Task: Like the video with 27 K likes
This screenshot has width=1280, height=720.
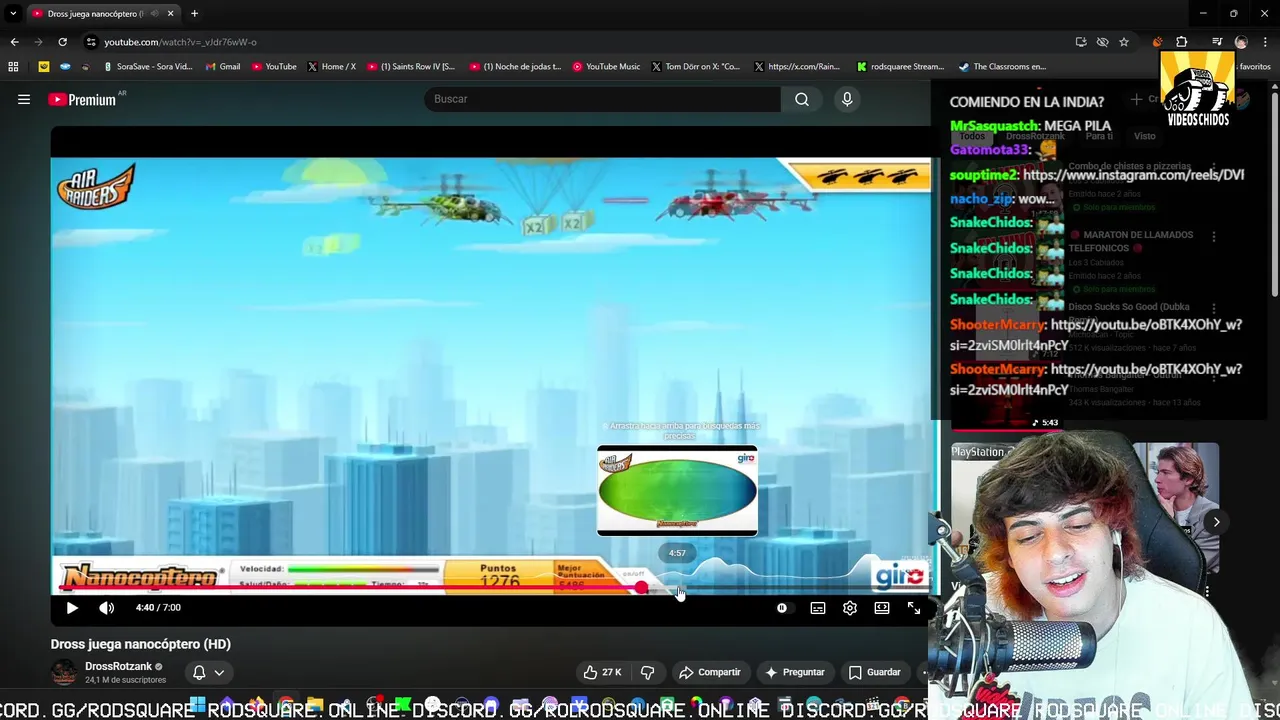Action: [603, 672]
